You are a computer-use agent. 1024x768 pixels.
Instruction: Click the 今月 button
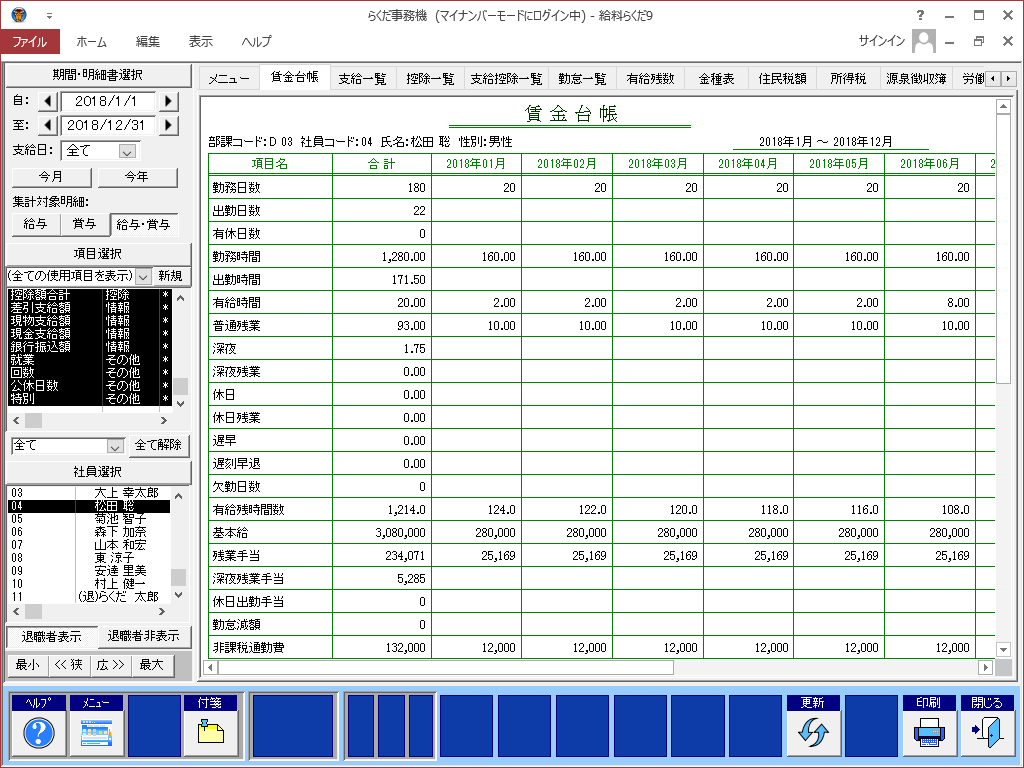coord(52,177)
